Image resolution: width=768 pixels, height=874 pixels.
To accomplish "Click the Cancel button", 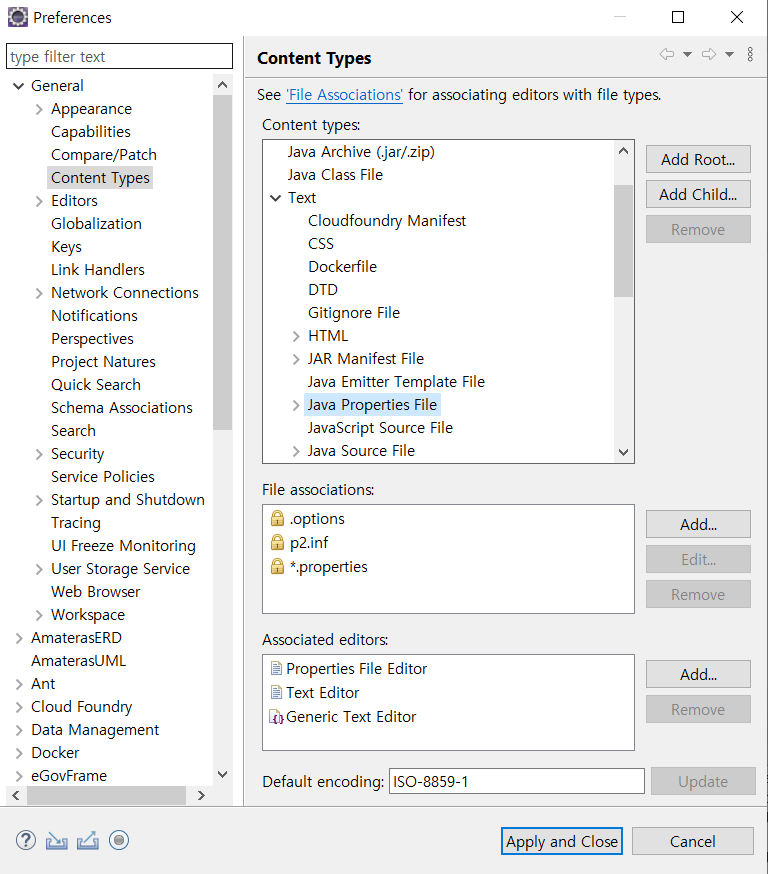I will (x=693, y=841).
